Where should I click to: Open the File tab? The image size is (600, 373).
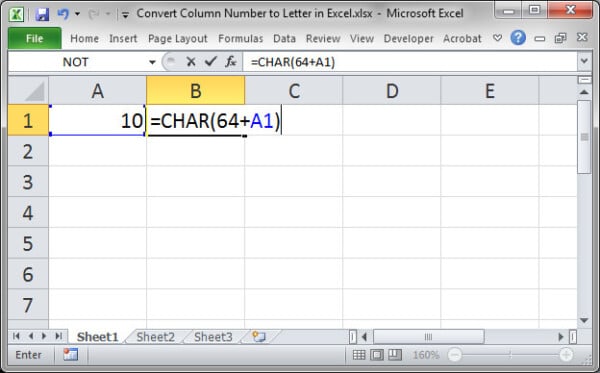click(34, 38)
